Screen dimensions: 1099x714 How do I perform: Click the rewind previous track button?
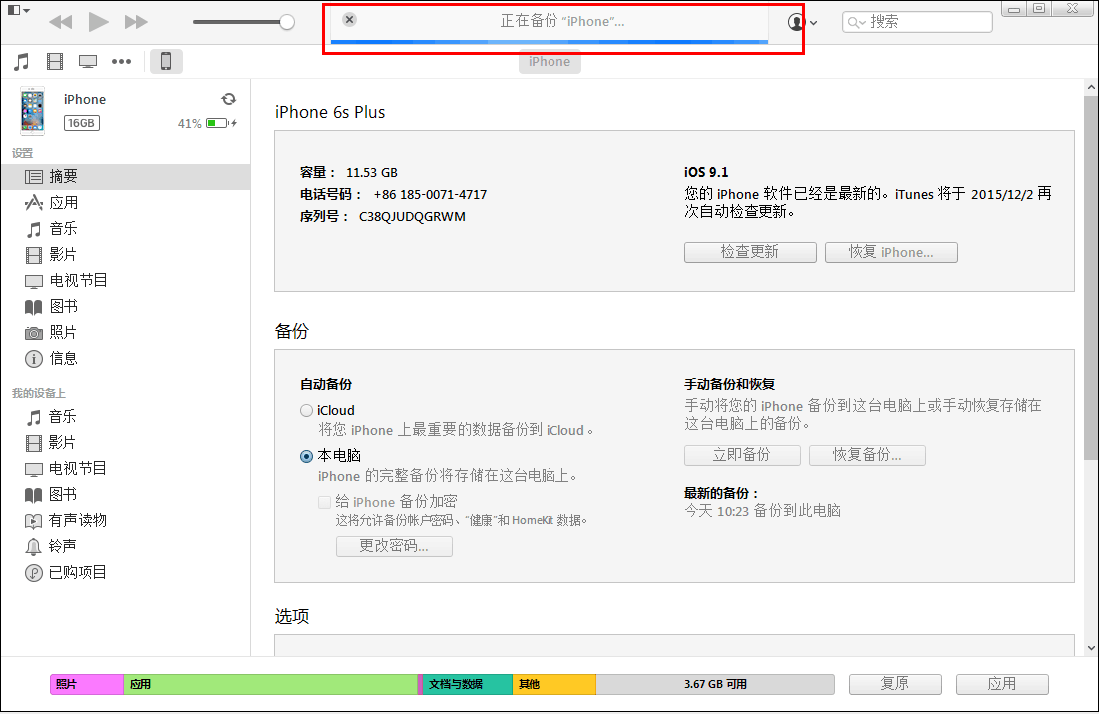point(61,22)
